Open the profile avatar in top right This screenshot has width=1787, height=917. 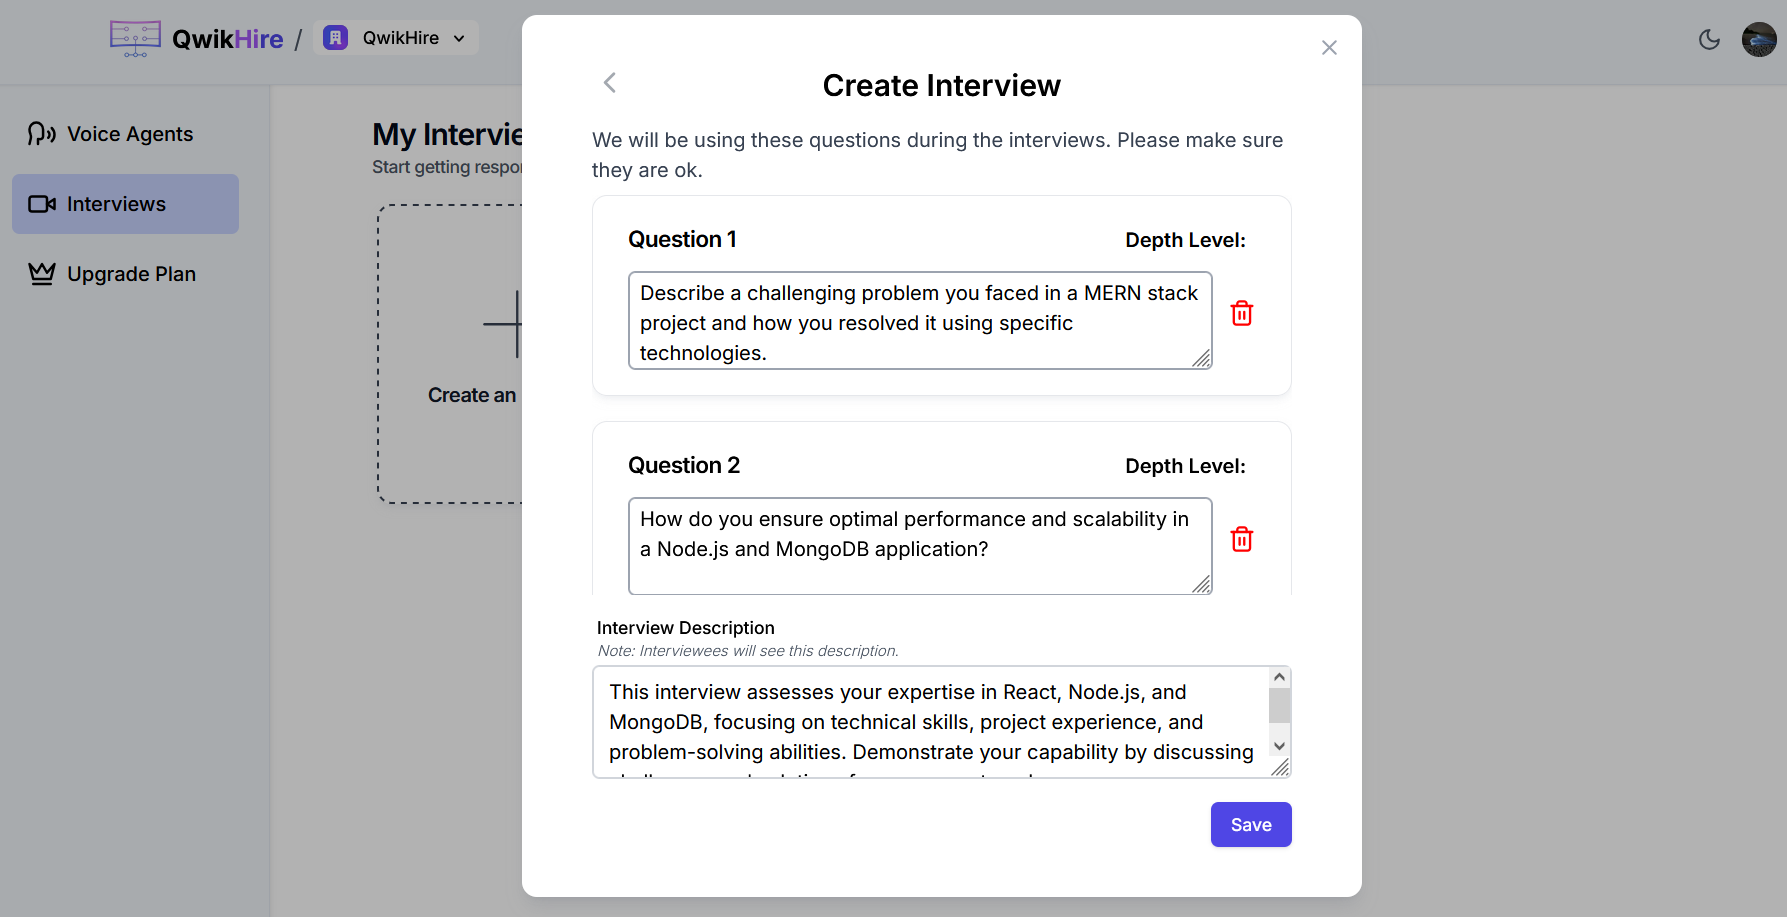tap(1759, 39)
